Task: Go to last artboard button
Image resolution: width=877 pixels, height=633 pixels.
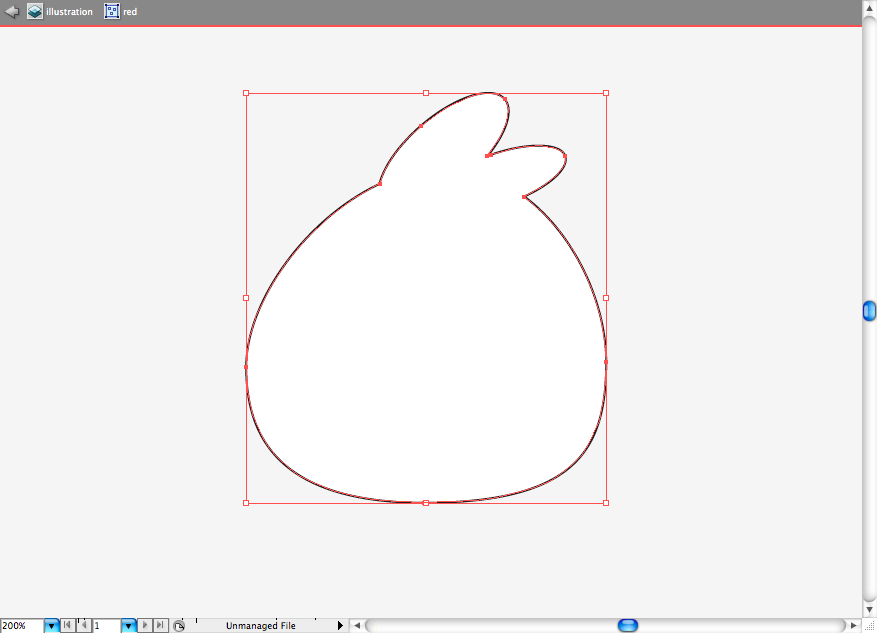Action: point(161,625)
